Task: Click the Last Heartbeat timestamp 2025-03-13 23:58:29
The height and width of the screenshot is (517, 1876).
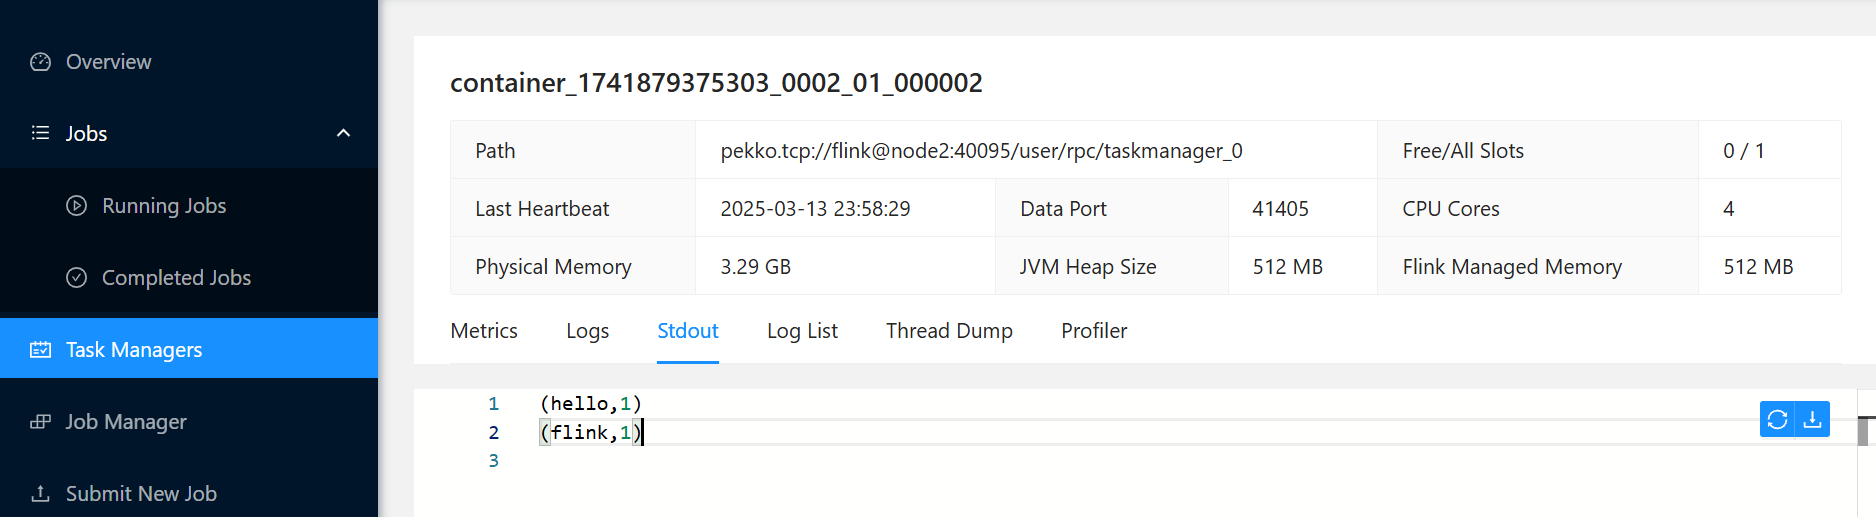Action: [x=815, y=209]
